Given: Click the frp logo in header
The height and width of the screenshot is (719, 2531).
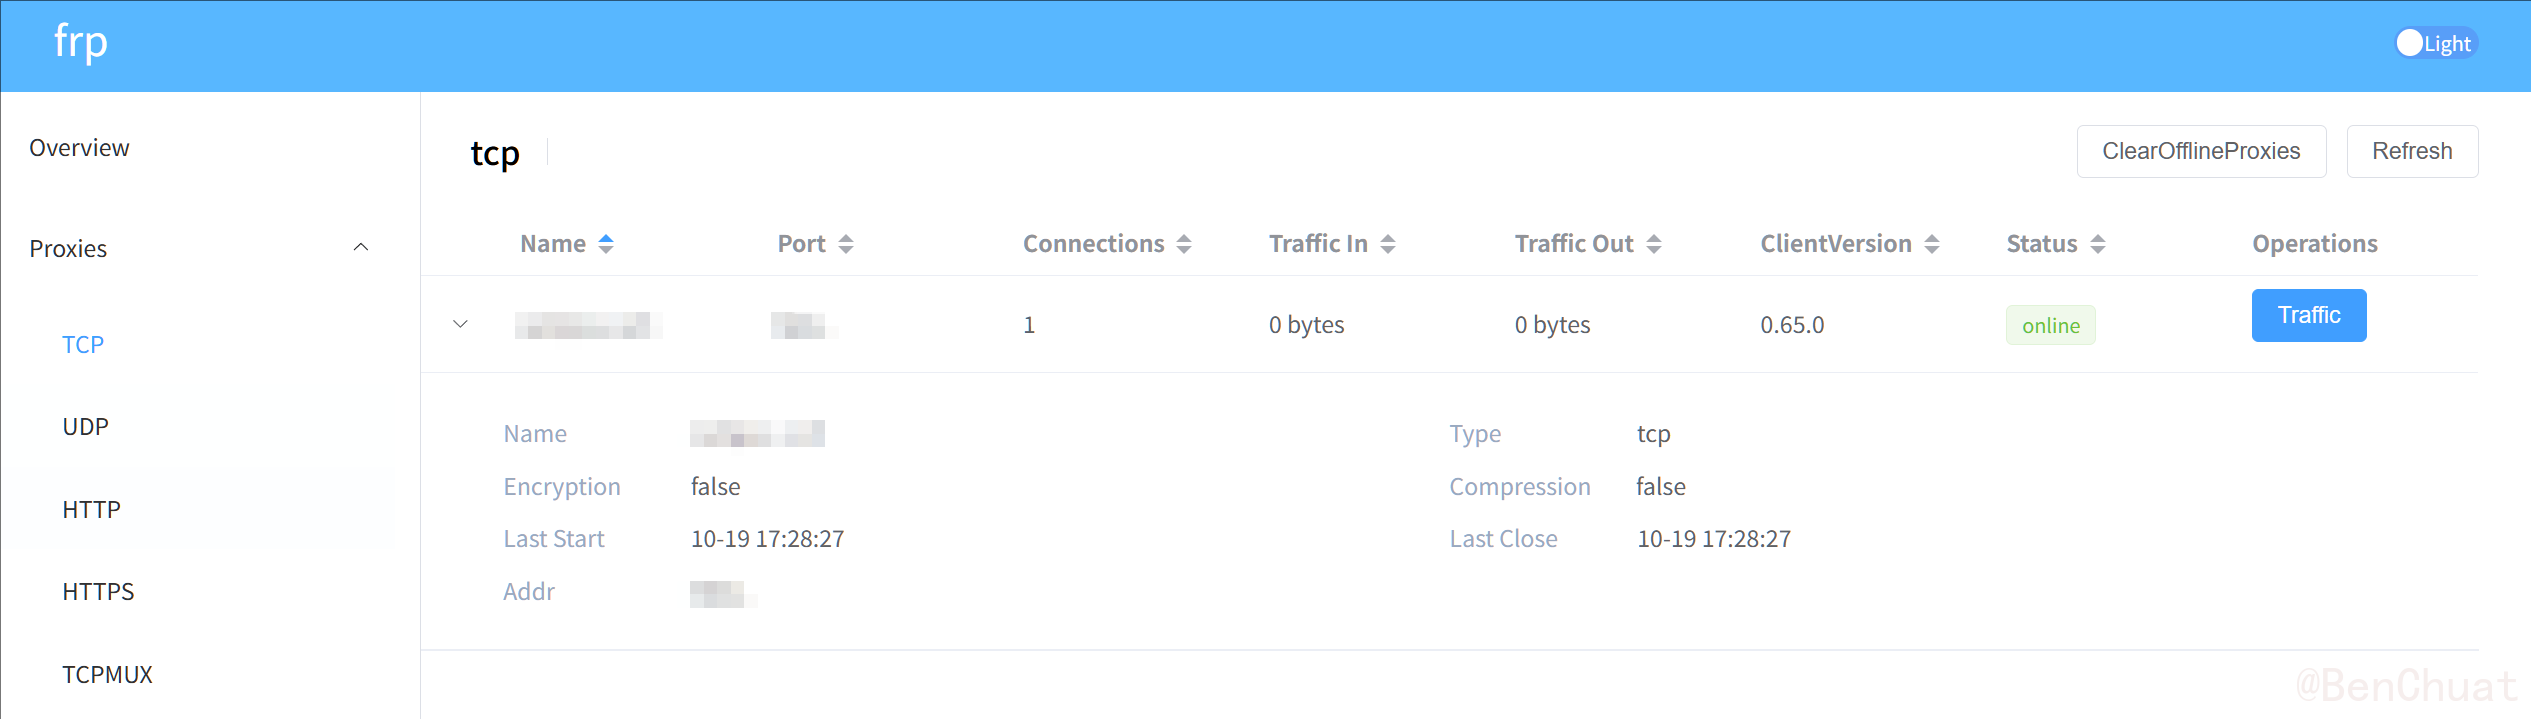Looking at the screenshot, I should pos(80,43).
